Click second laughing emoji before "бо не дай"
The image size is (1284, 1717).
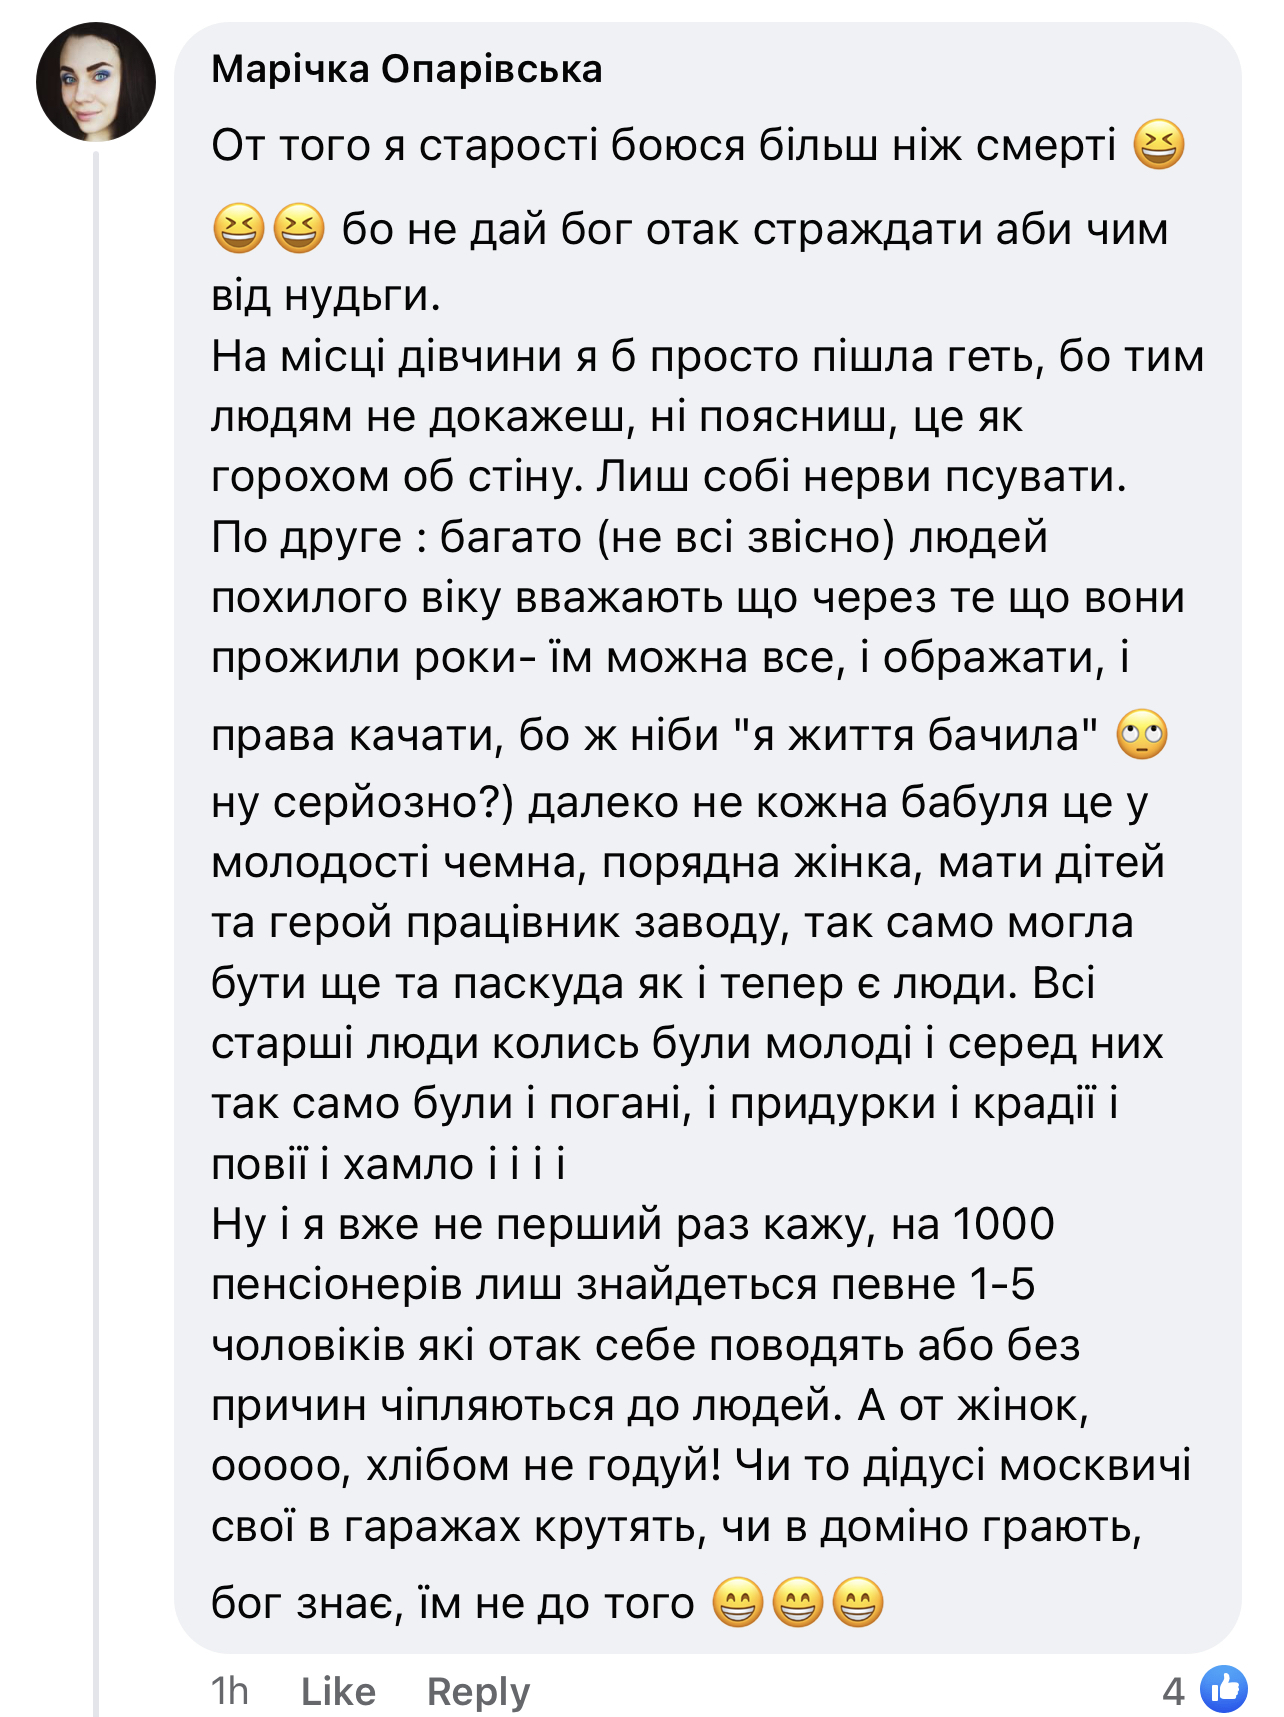click(299, 228)
